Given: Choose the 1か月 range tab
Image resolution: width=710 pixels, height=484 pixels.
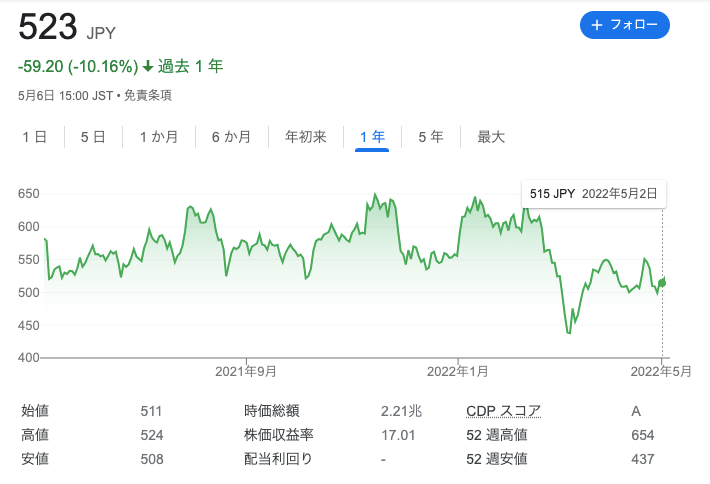Looking at the screenshot, I should (159, 137).
